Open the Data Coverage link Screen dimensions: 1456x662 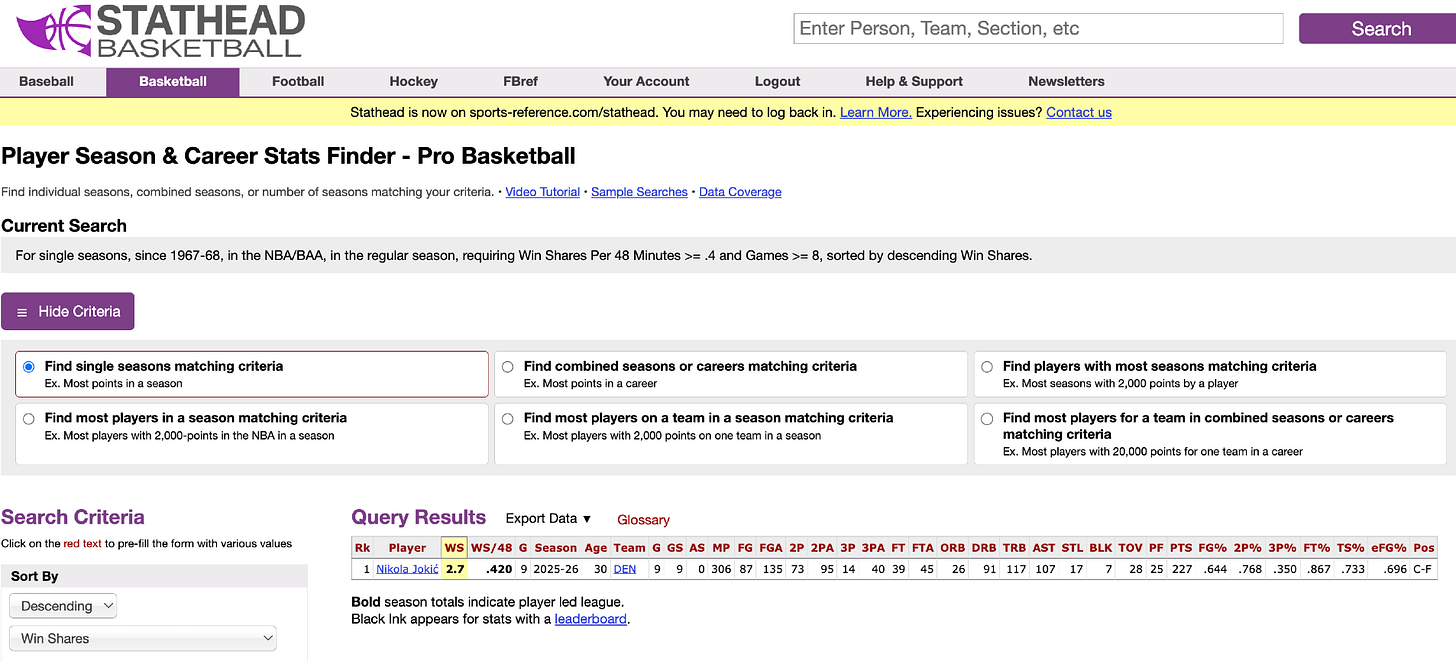point(740,192)
